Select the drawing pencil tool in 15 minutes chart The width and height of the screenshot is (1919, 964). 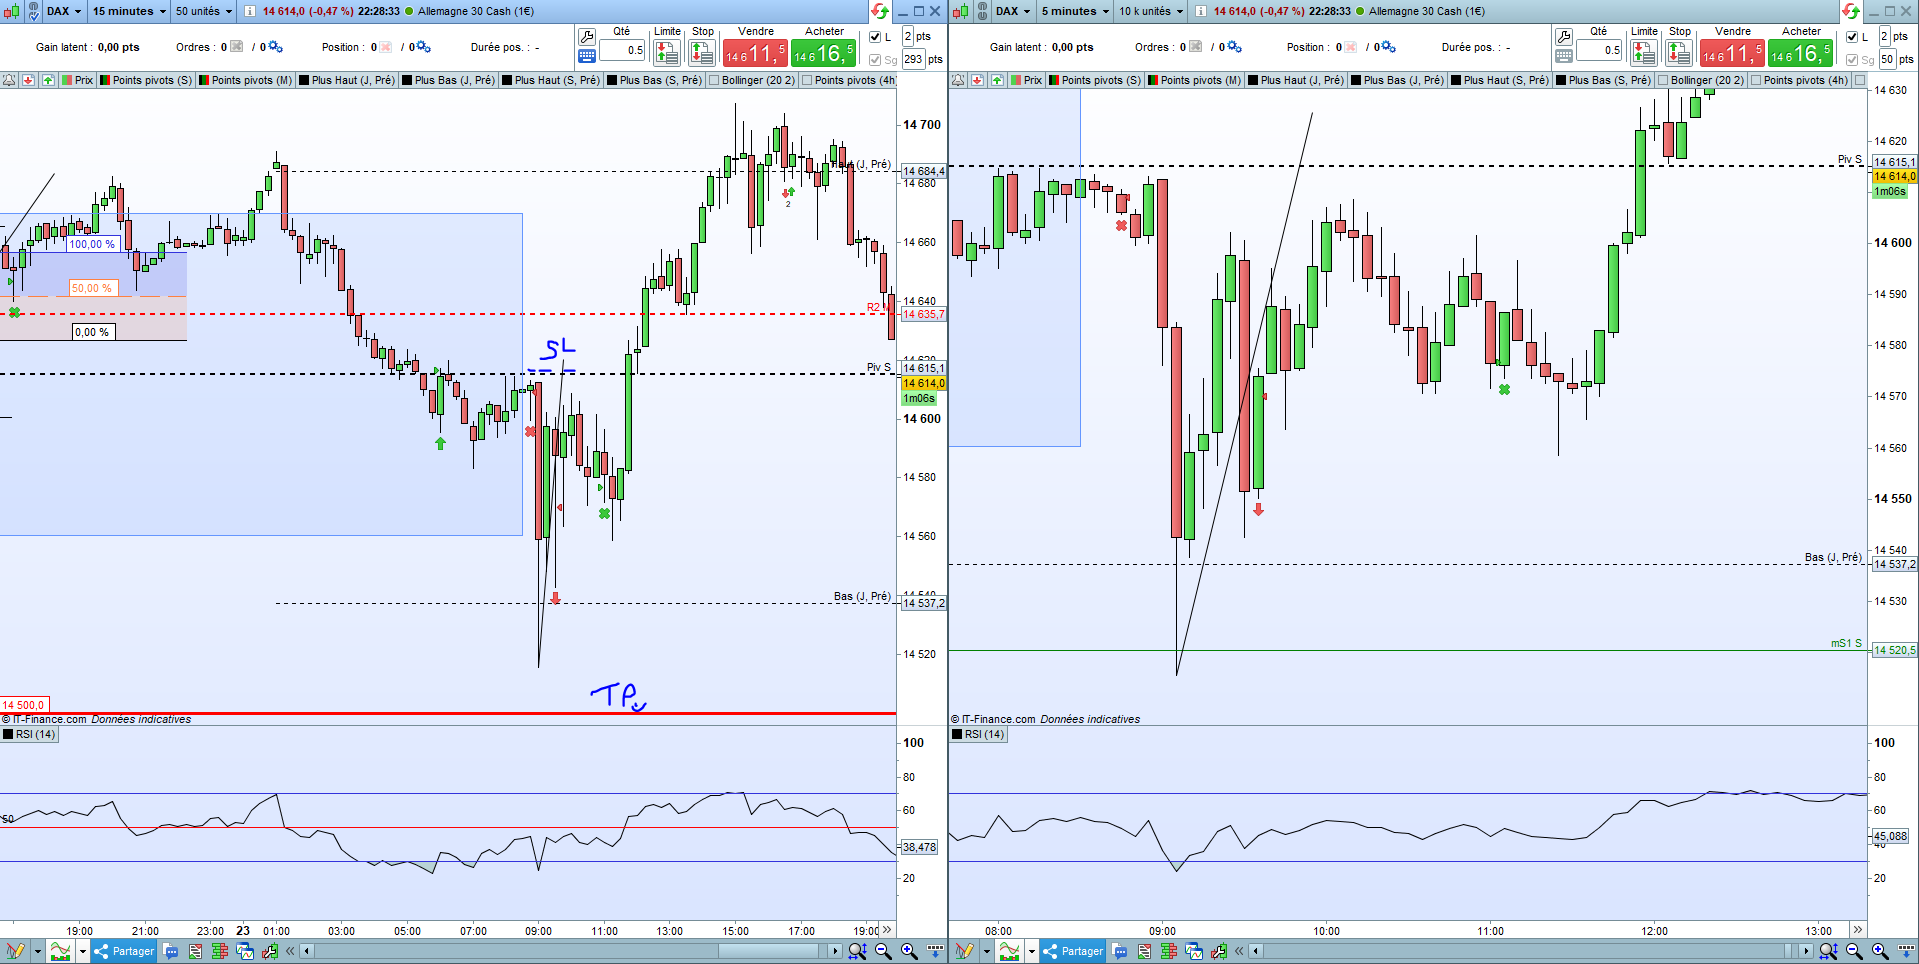click(15, 951)
